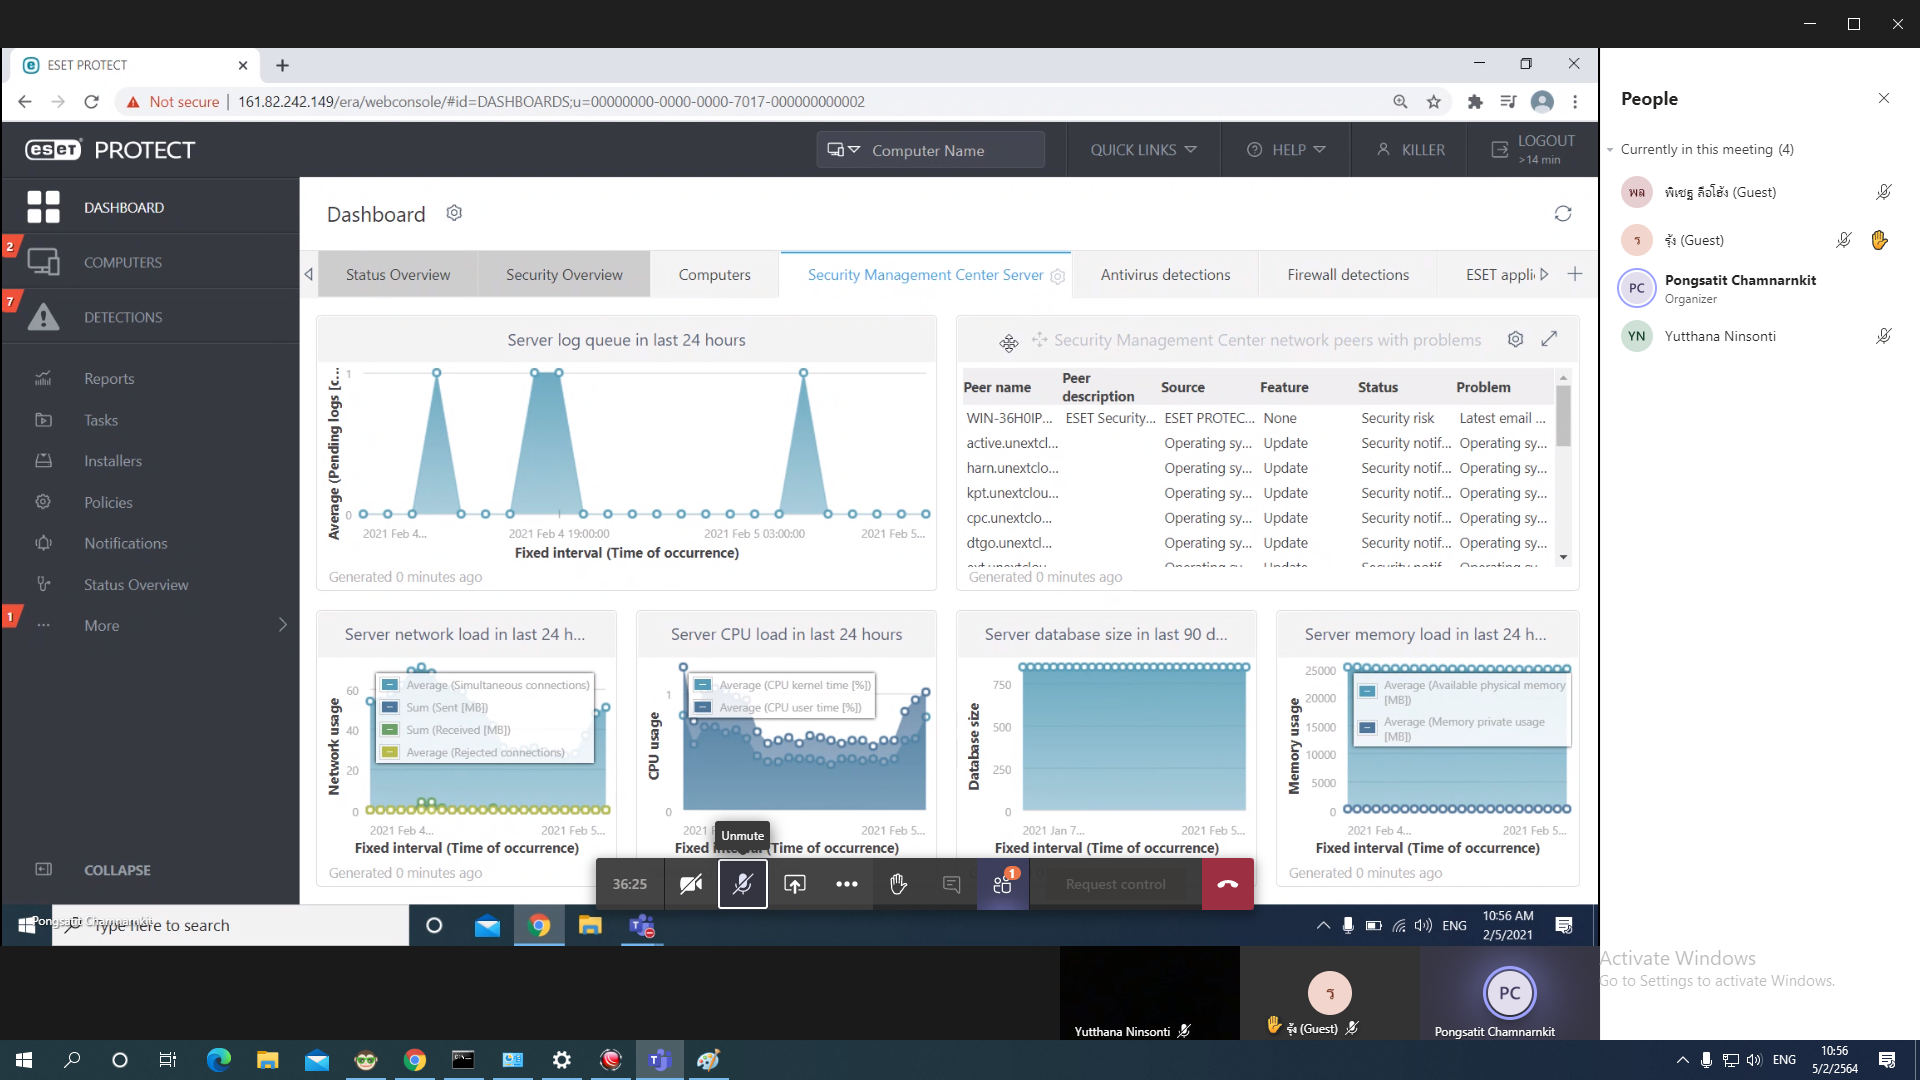
Task: Click Request control button
Action: (x=1115, y=884)
